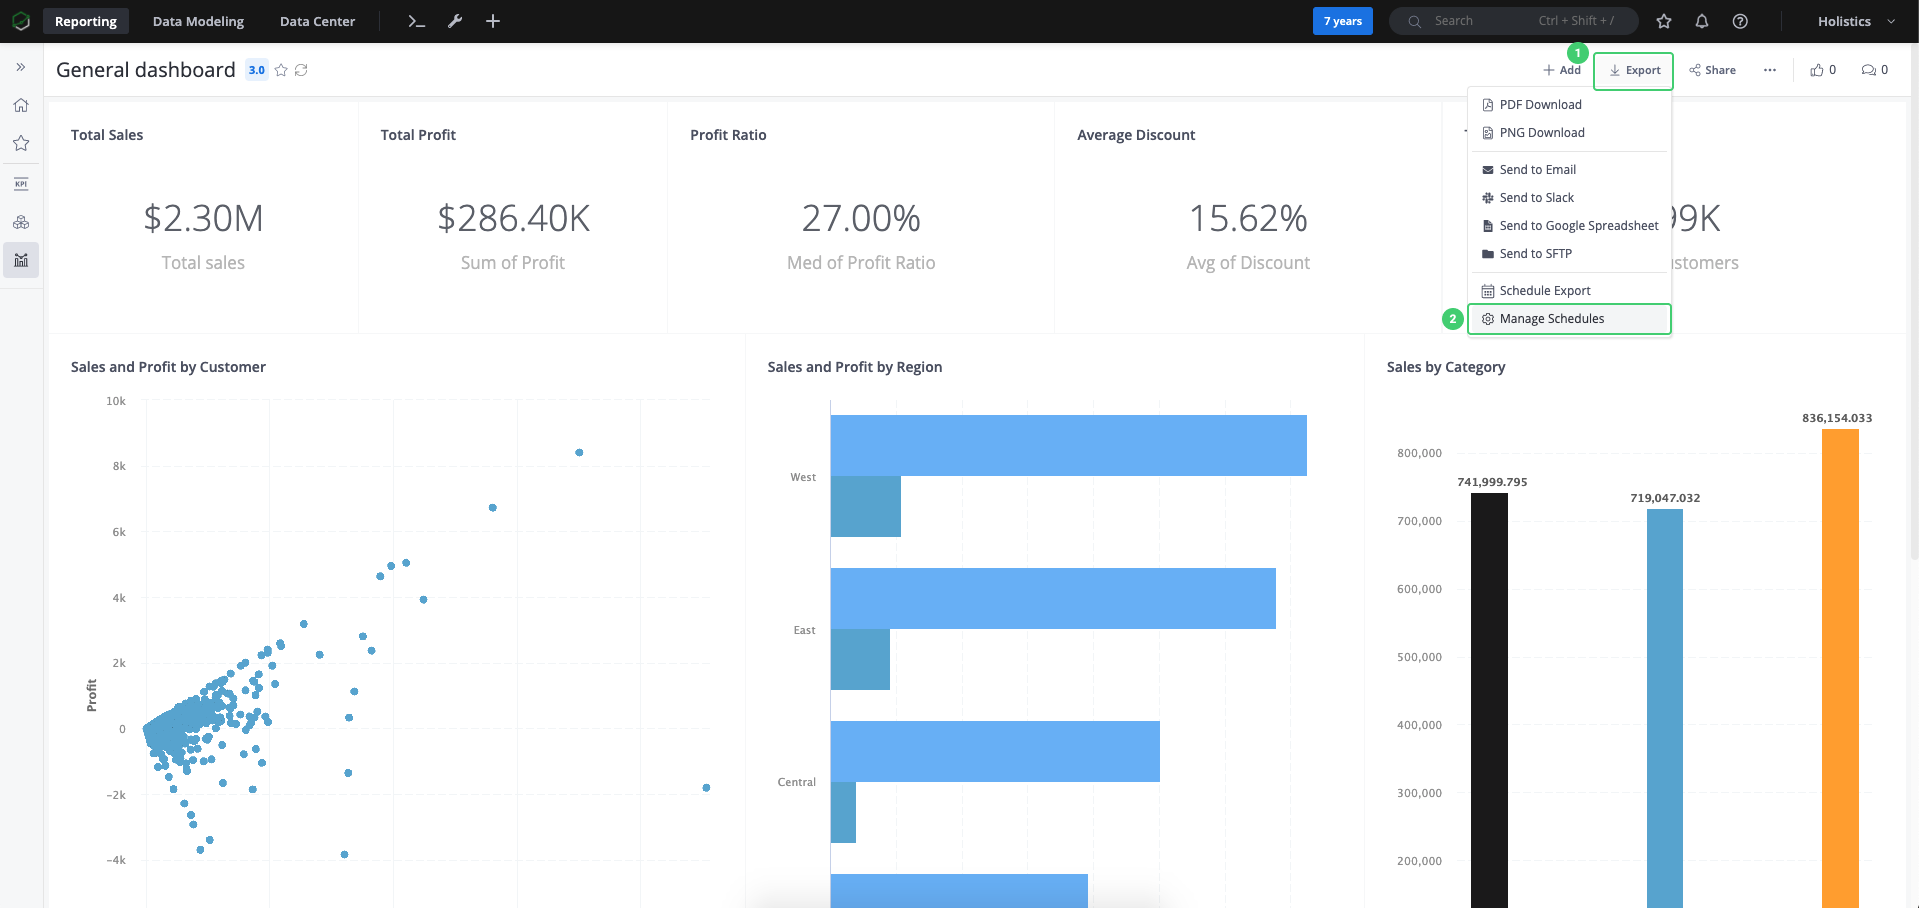Open the wrench tools icon
Screen dimensions: 1919x908
pos(455,21)
